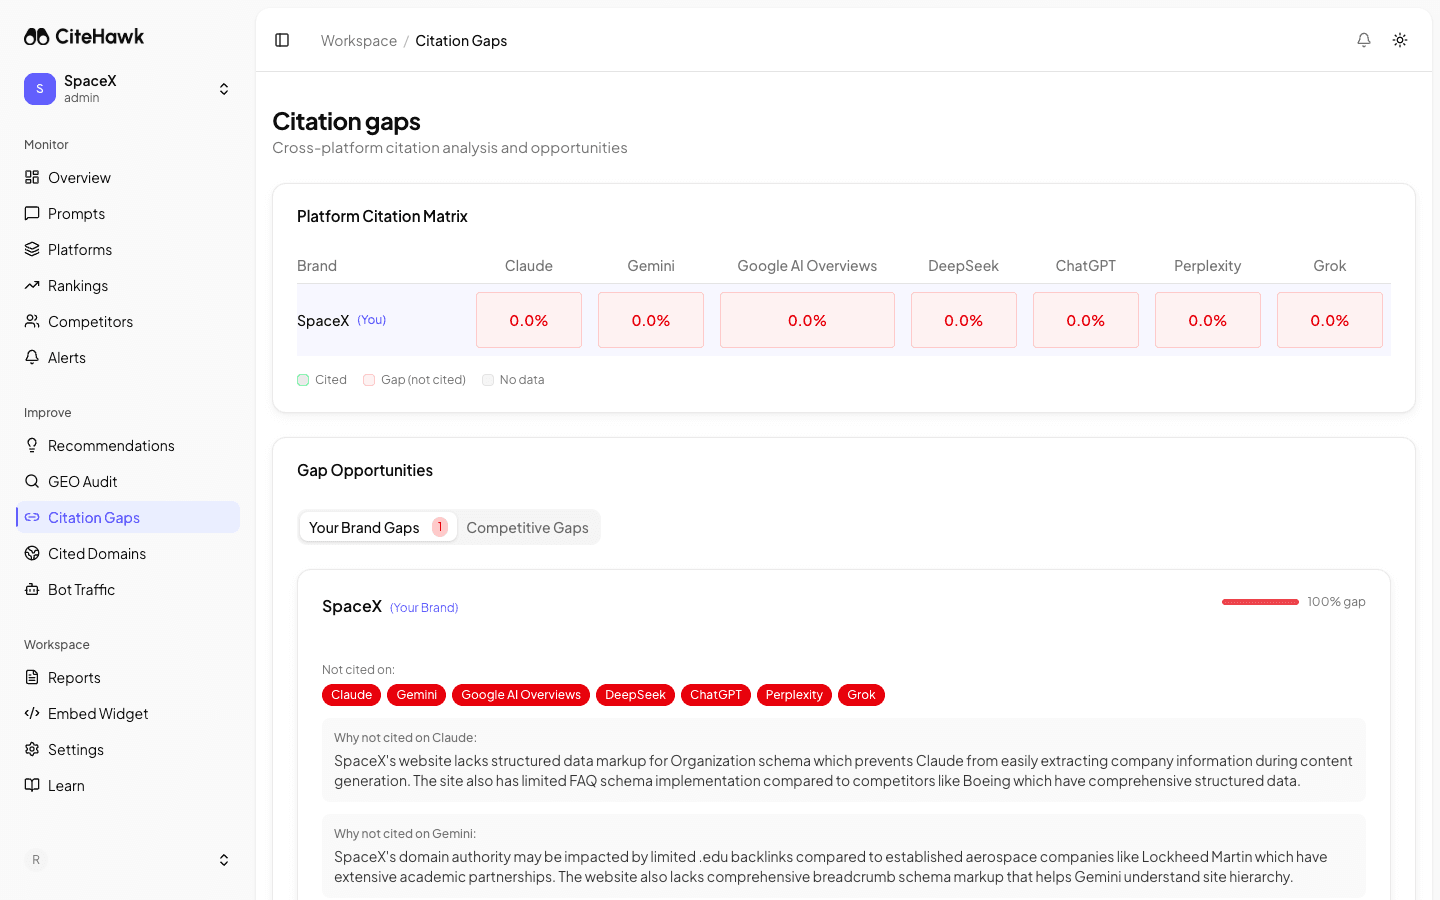Expand the user account menu chevron

tap(224, 860)
